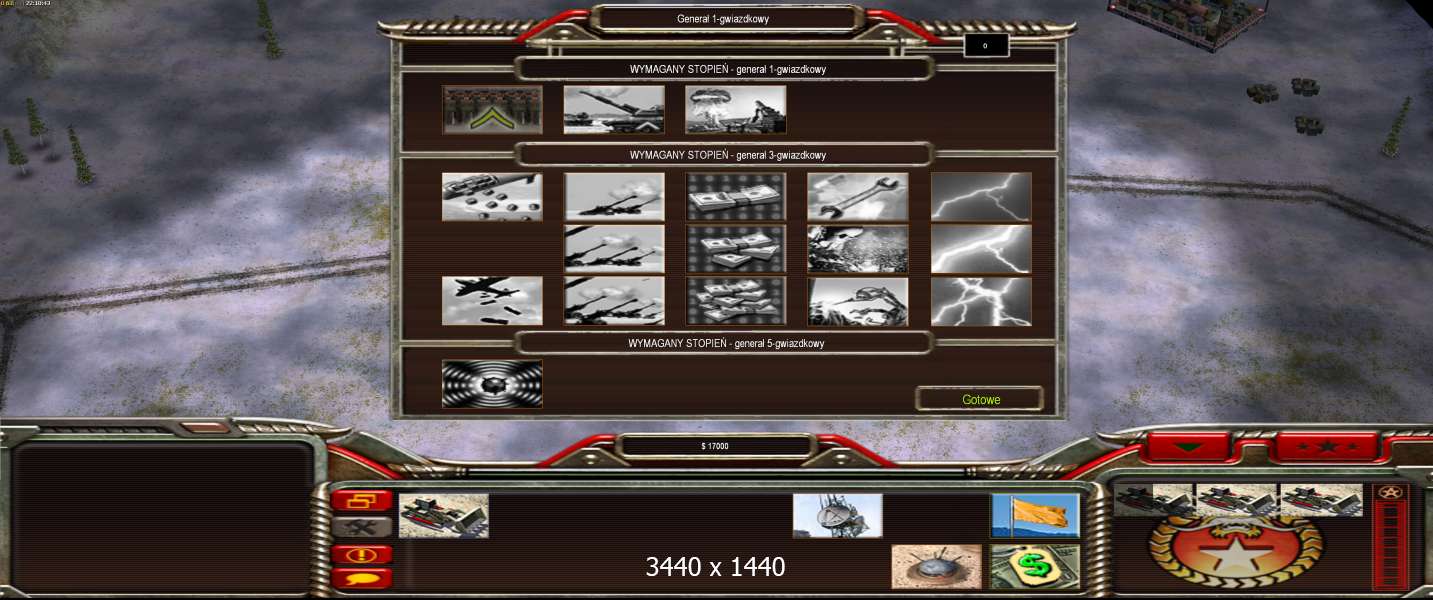Click header WYMAGANY STOPIEŃ general 3-gwiazdkowy
The height and width of the screenshot is (600, 1433).
[727, 155]
